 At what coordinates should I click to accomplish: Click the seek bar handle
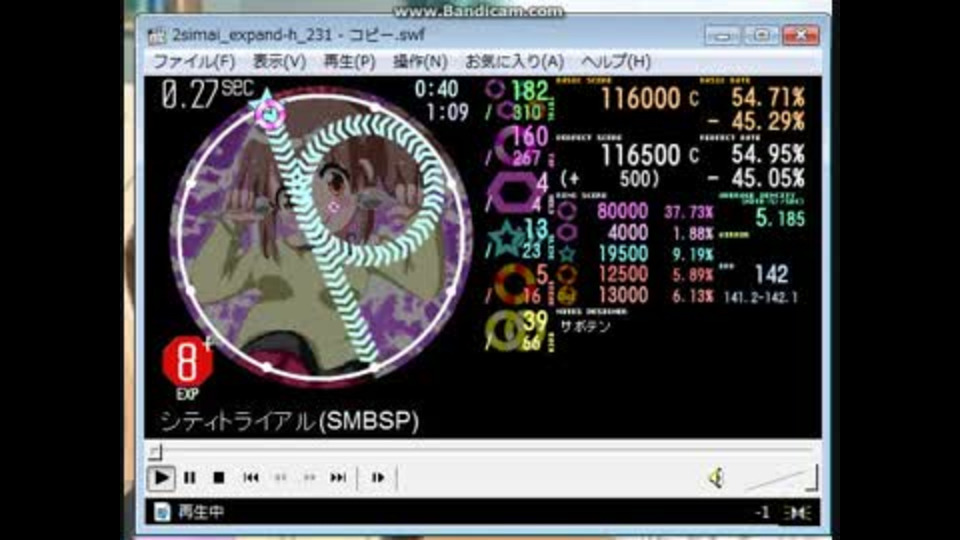(x=156, y=452)
